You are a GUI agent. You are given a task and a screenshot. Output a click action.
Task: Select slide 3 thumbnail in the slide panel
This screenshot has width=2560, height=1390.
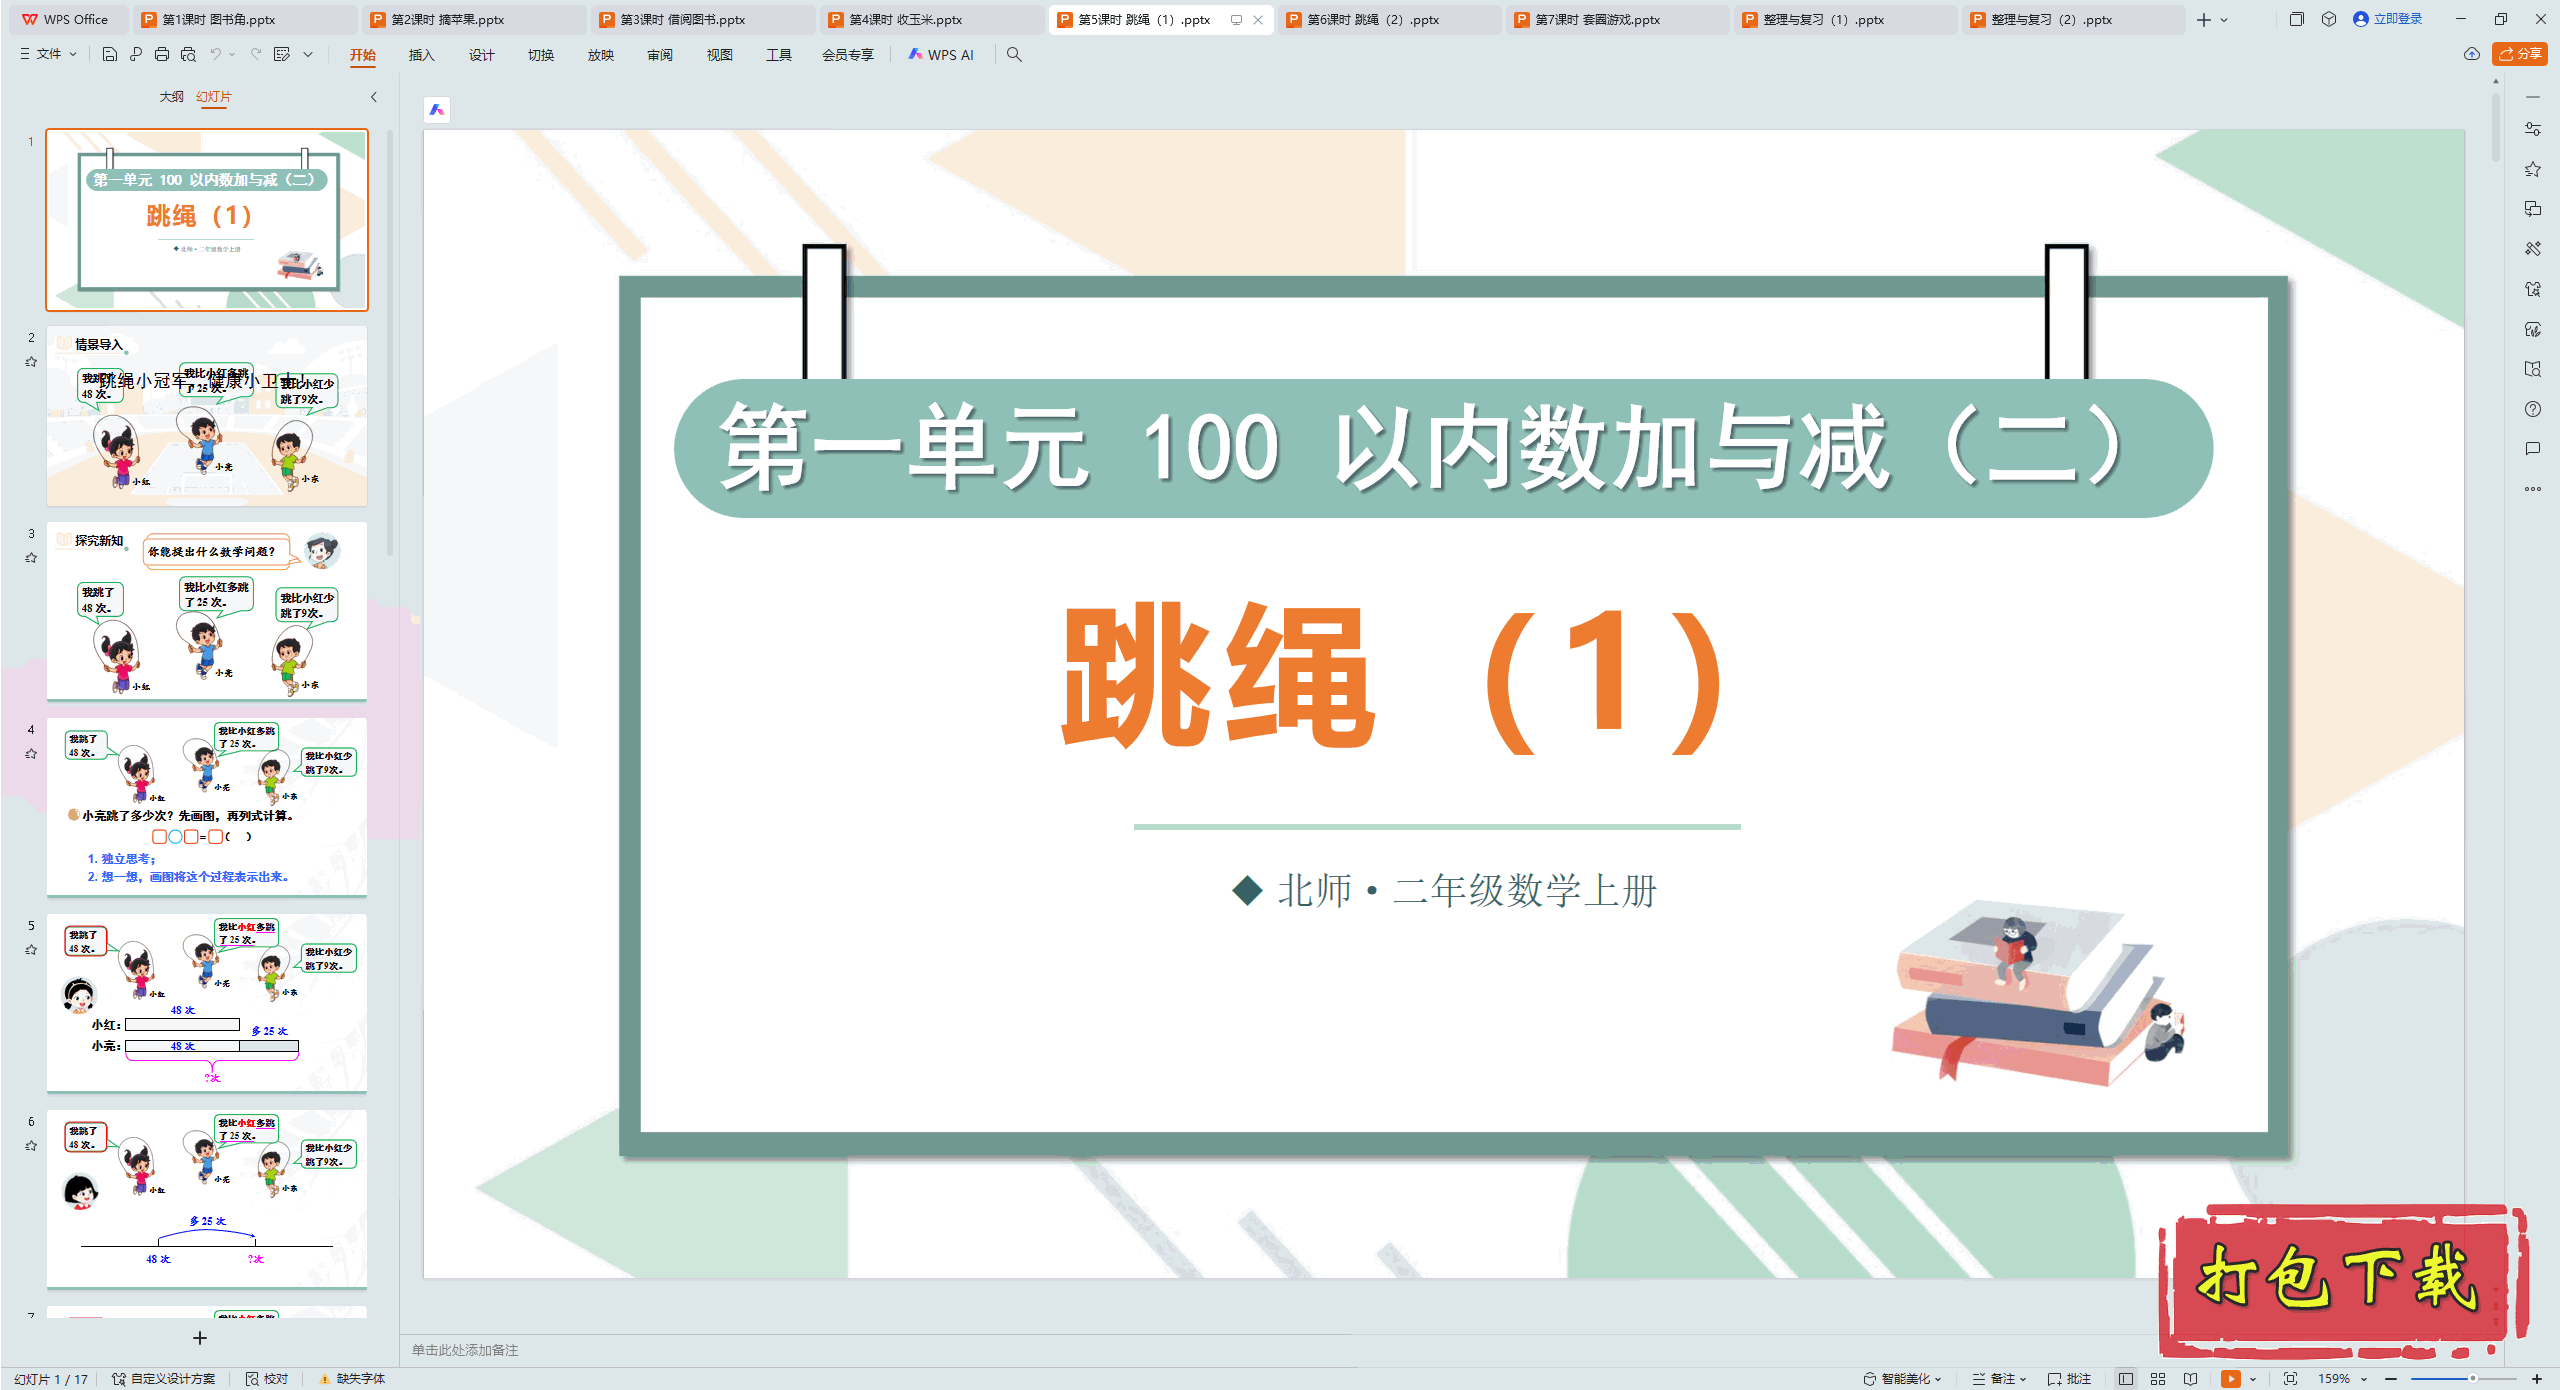(x=207, y=612)
